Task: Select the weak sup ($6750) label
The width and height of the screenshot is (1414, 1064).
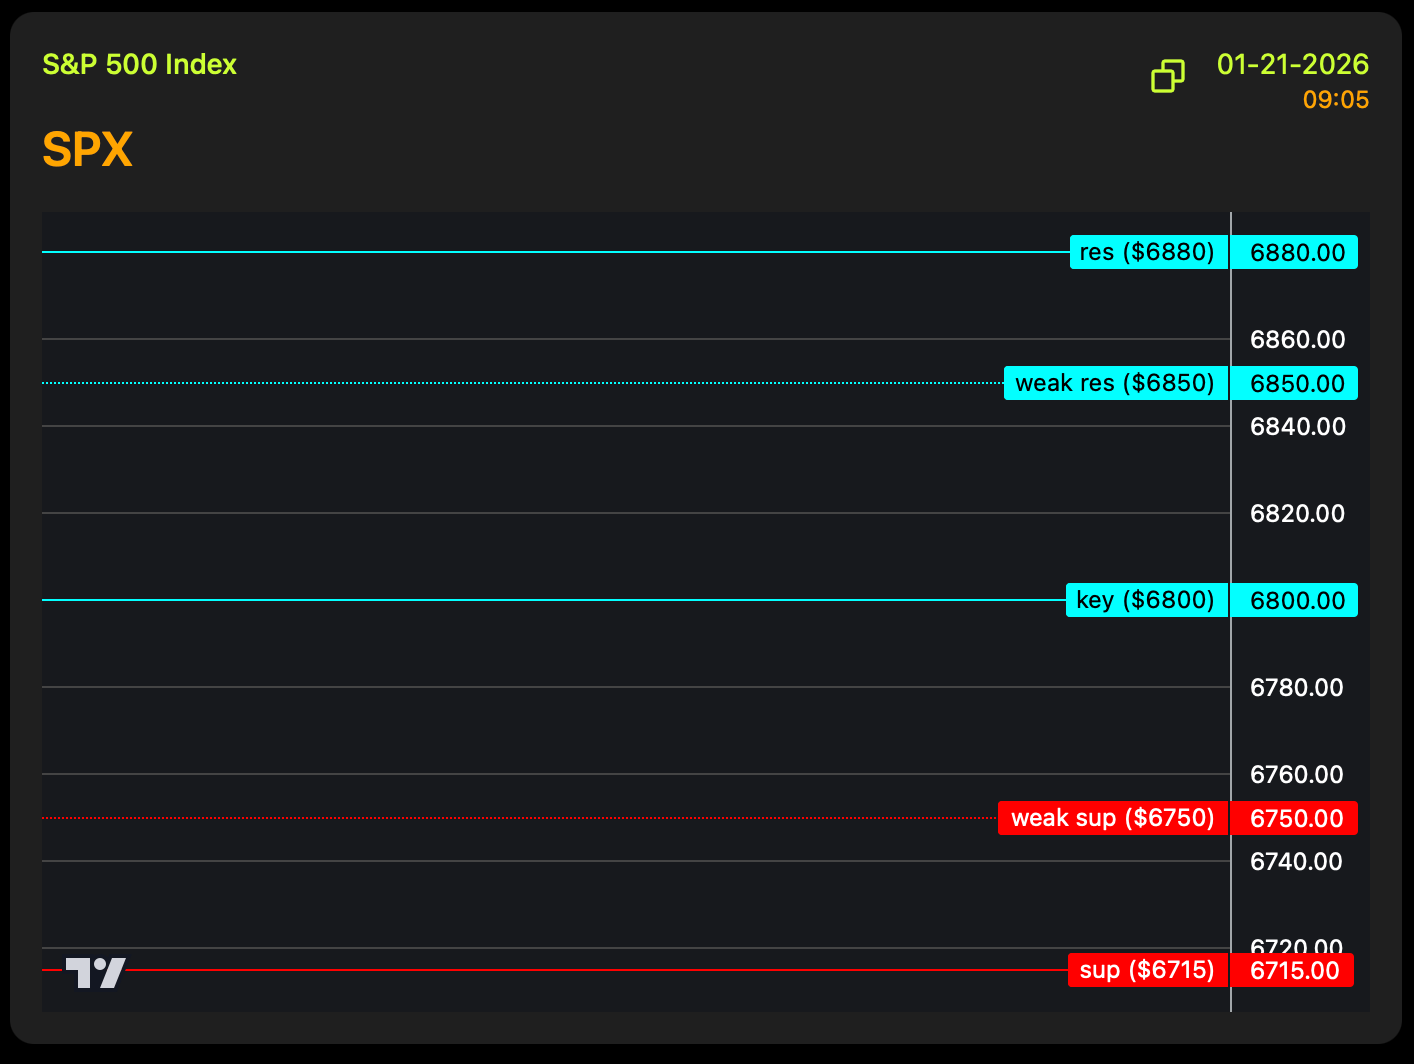Action: pyautogui.click(x=1112, y=818)
